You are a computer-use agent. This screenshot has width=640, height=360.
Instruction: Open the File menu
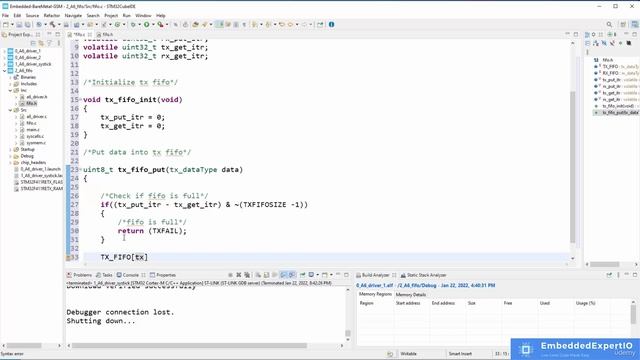coord(5,16)
